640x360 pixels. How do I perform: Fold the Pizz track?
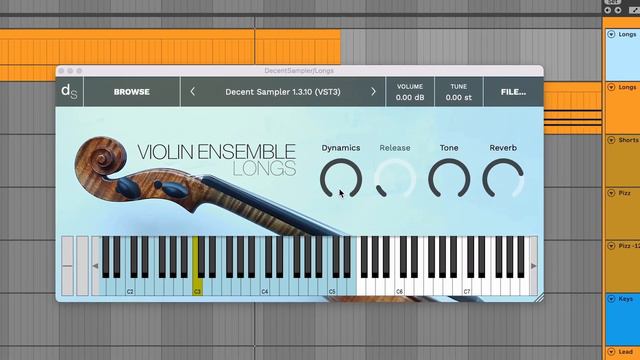611,193
